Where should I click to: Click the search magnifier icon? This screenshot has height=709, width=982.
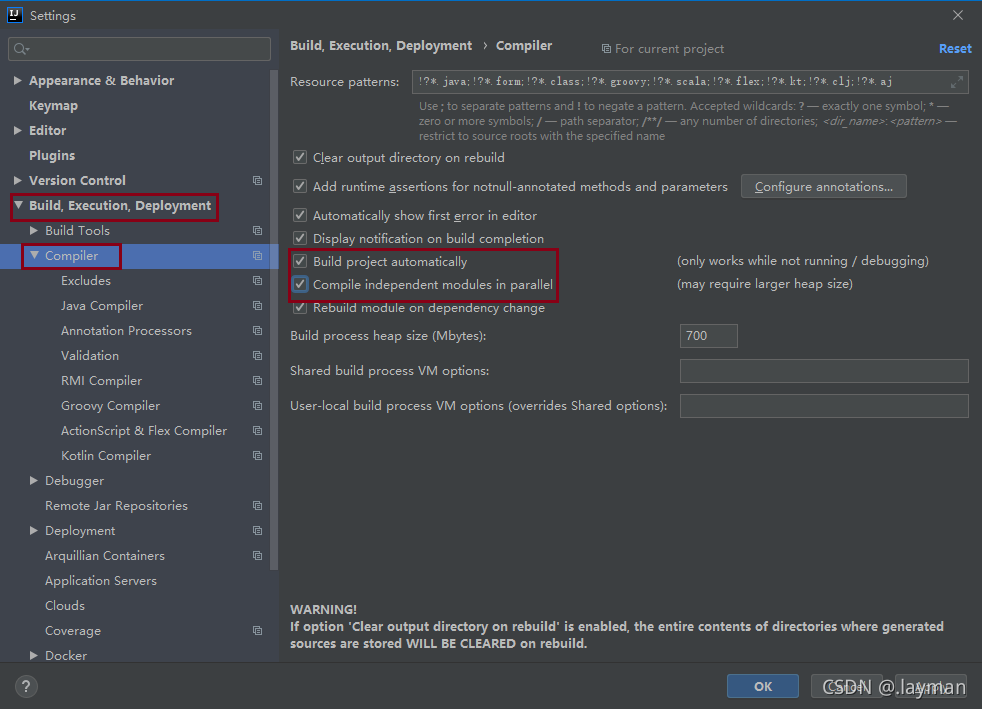[21, 49]
